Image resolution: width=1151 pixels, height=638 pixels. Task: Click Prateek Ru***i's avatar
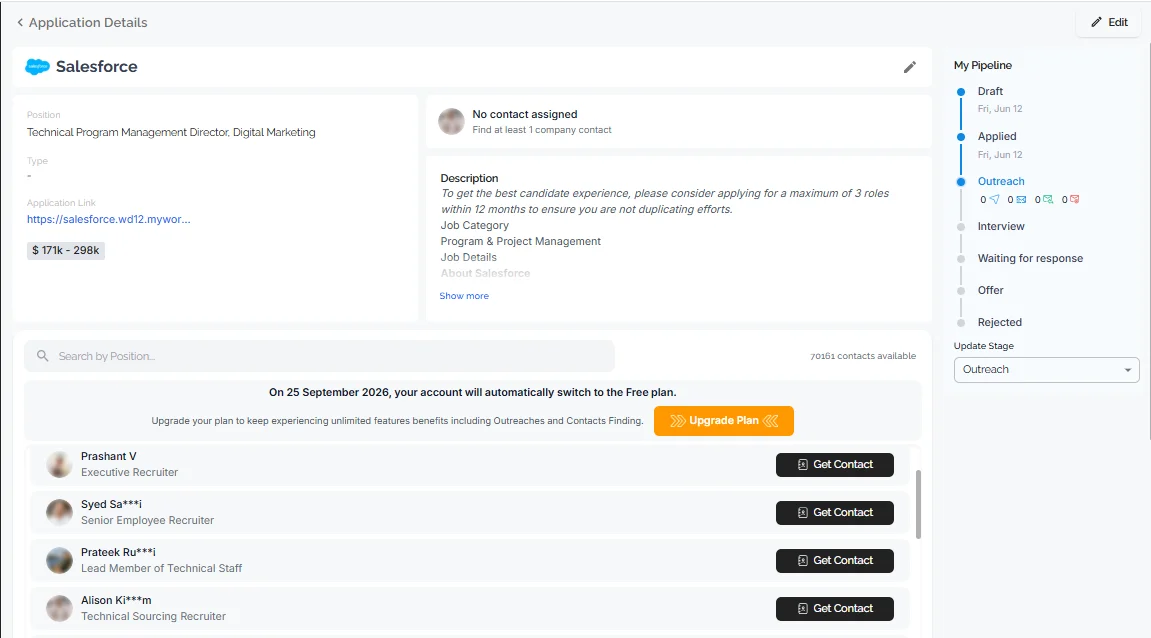click(59, 561)
